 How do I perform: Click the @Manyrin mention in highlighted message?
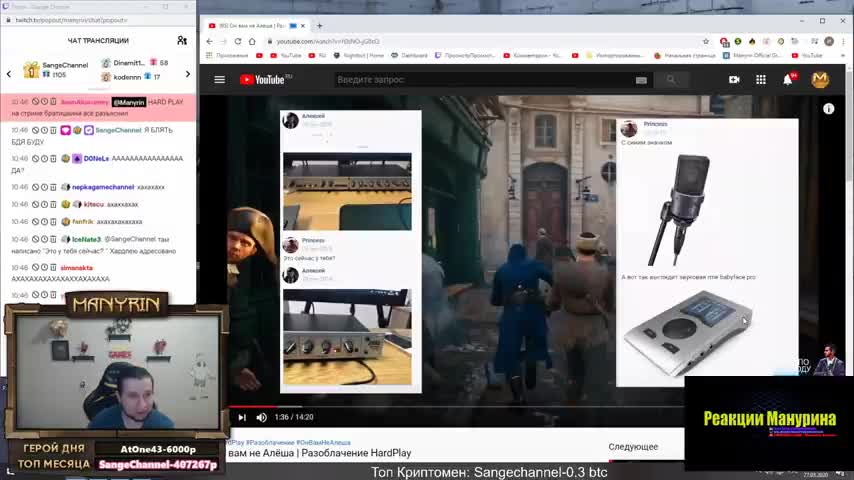pyautogui.click(x=129, y=102)
